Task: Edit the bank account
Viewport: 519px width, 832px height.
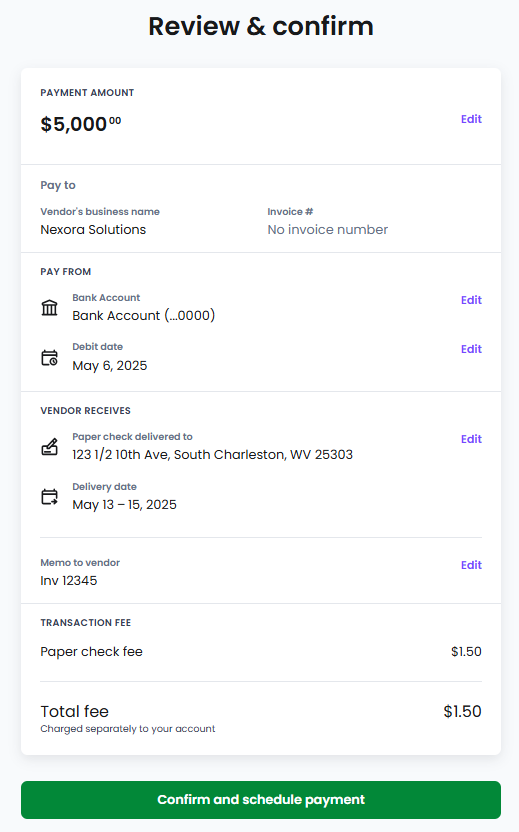Action: pos(471,300)
